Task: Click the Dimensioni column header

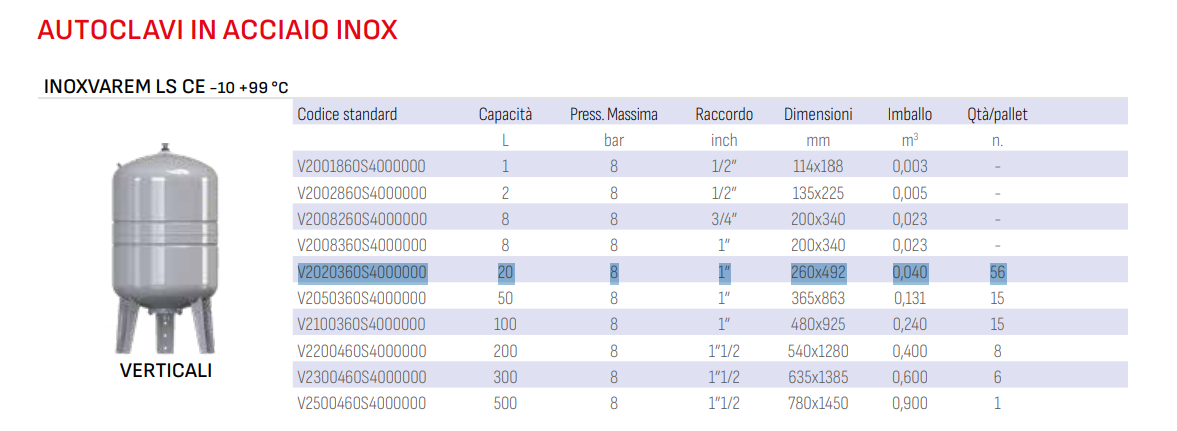Action: pos(818,115)
